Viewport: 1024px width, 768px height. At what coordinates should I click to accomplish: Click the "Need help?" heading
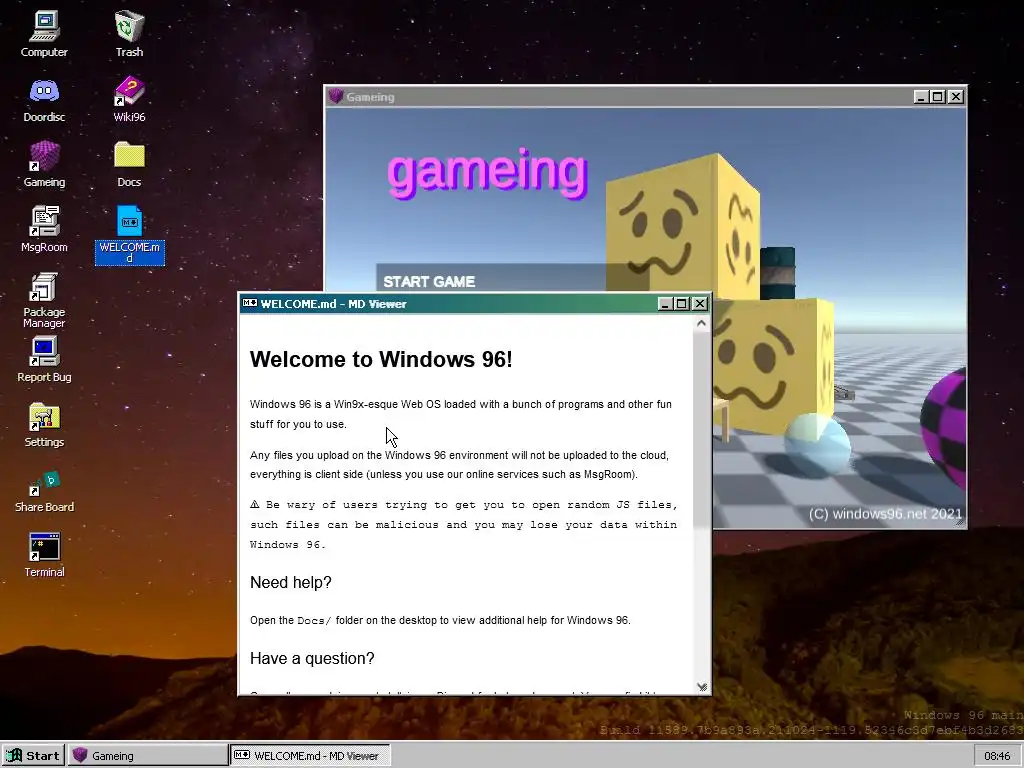click(291, 583)
